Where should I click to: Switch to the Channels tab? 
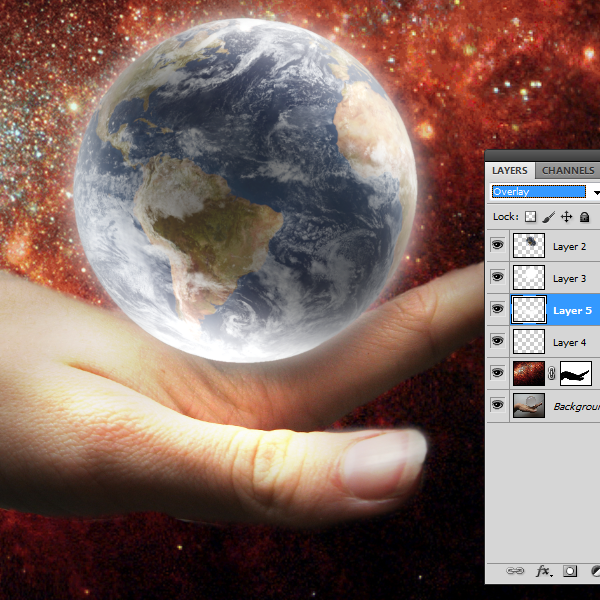coord(568,170)
